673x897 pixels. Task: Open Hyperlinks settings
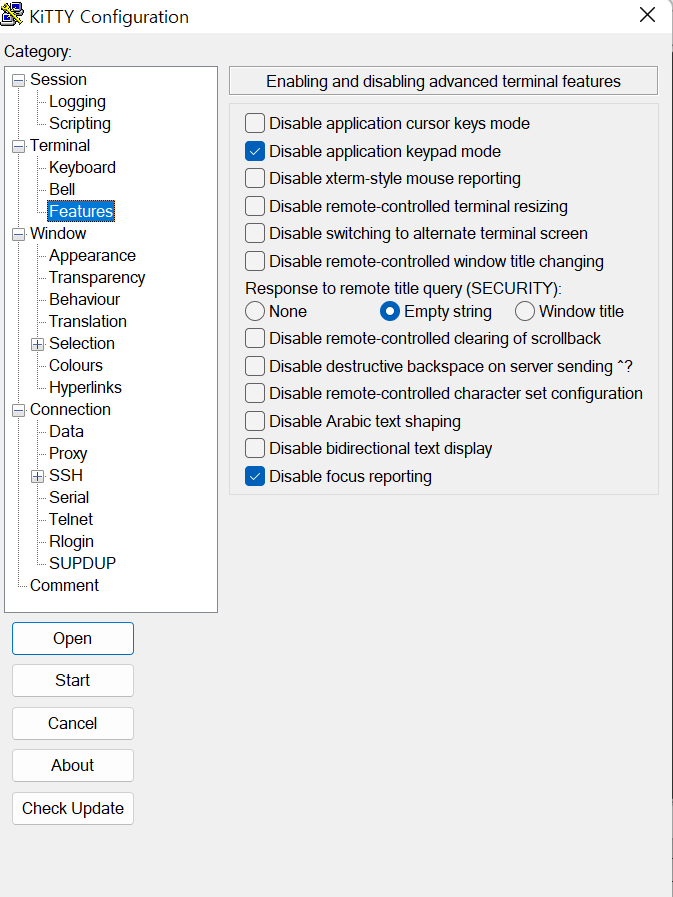[x=85, y=387]
